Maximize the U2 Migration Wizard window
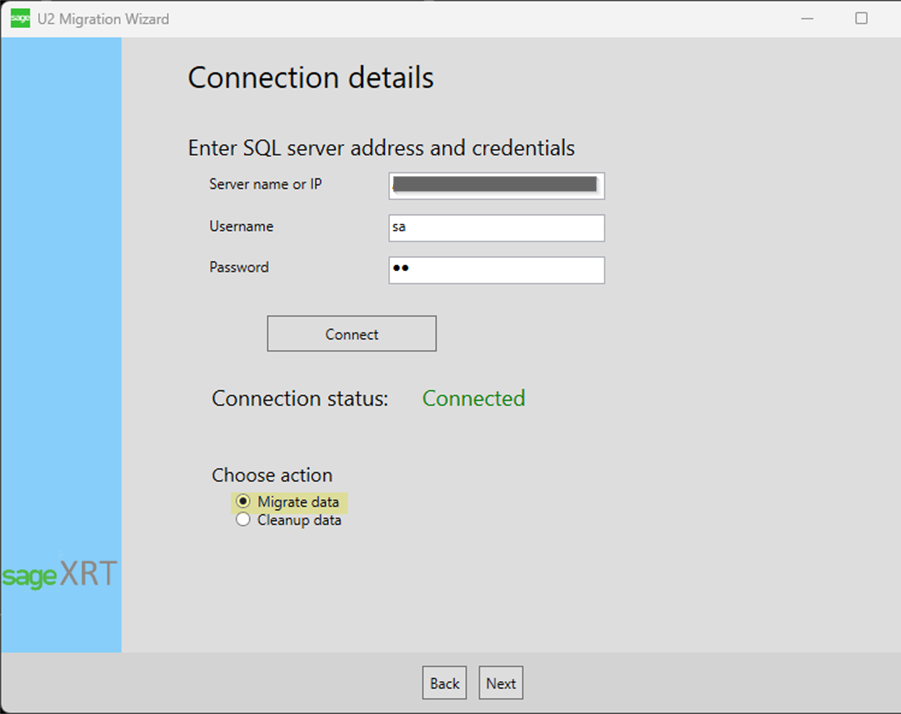The width and height of the screenshot is (901, 714). pos(861,18)
